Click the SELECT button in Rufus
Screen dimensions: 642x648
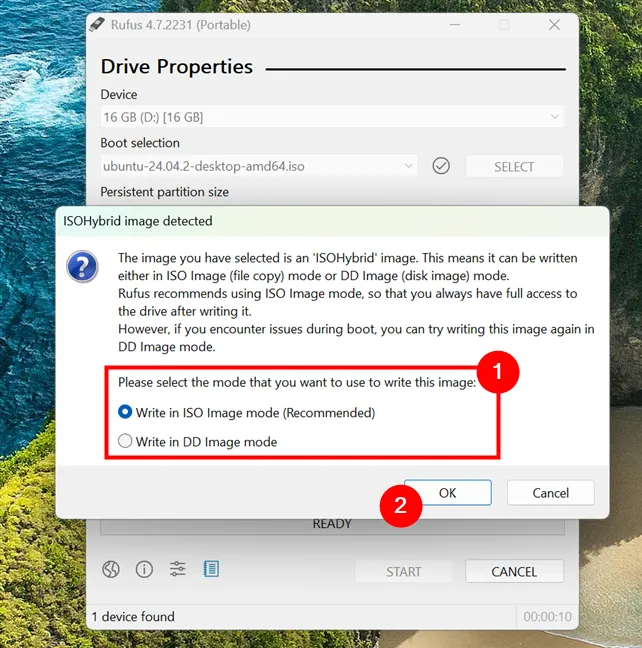coord(514,167)
